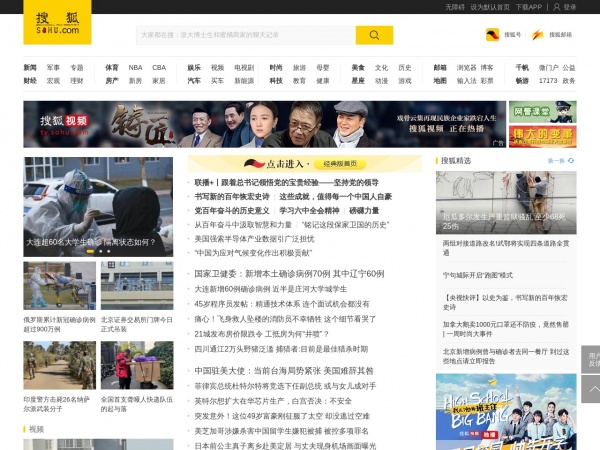Click the yellow search magnifier button
The image size is (600, 450).
tap(374, 35)
